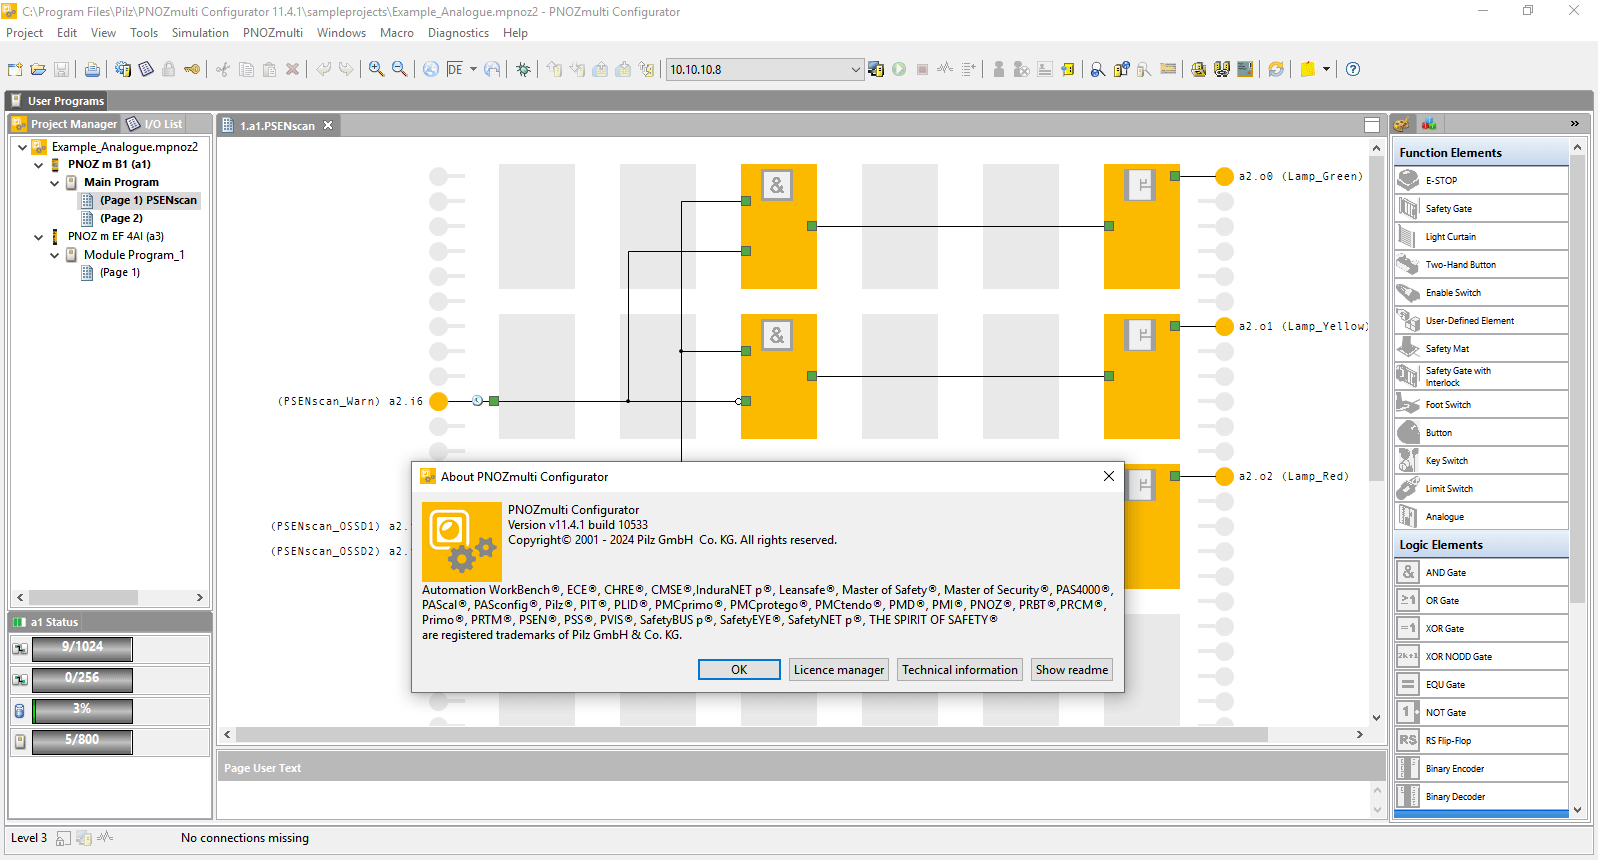Click OK in the About dialog
Viewport: 1598px width, 860px height.
pyautogui.click(x=739, y=670)
